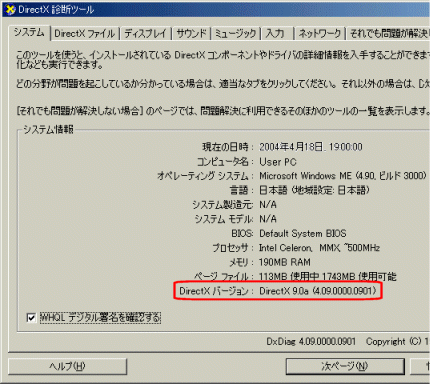The image size is (430, 384).
Task: Toggle the WHQL デジタル署名を確認する checkbox
Action: coord(31,318)
